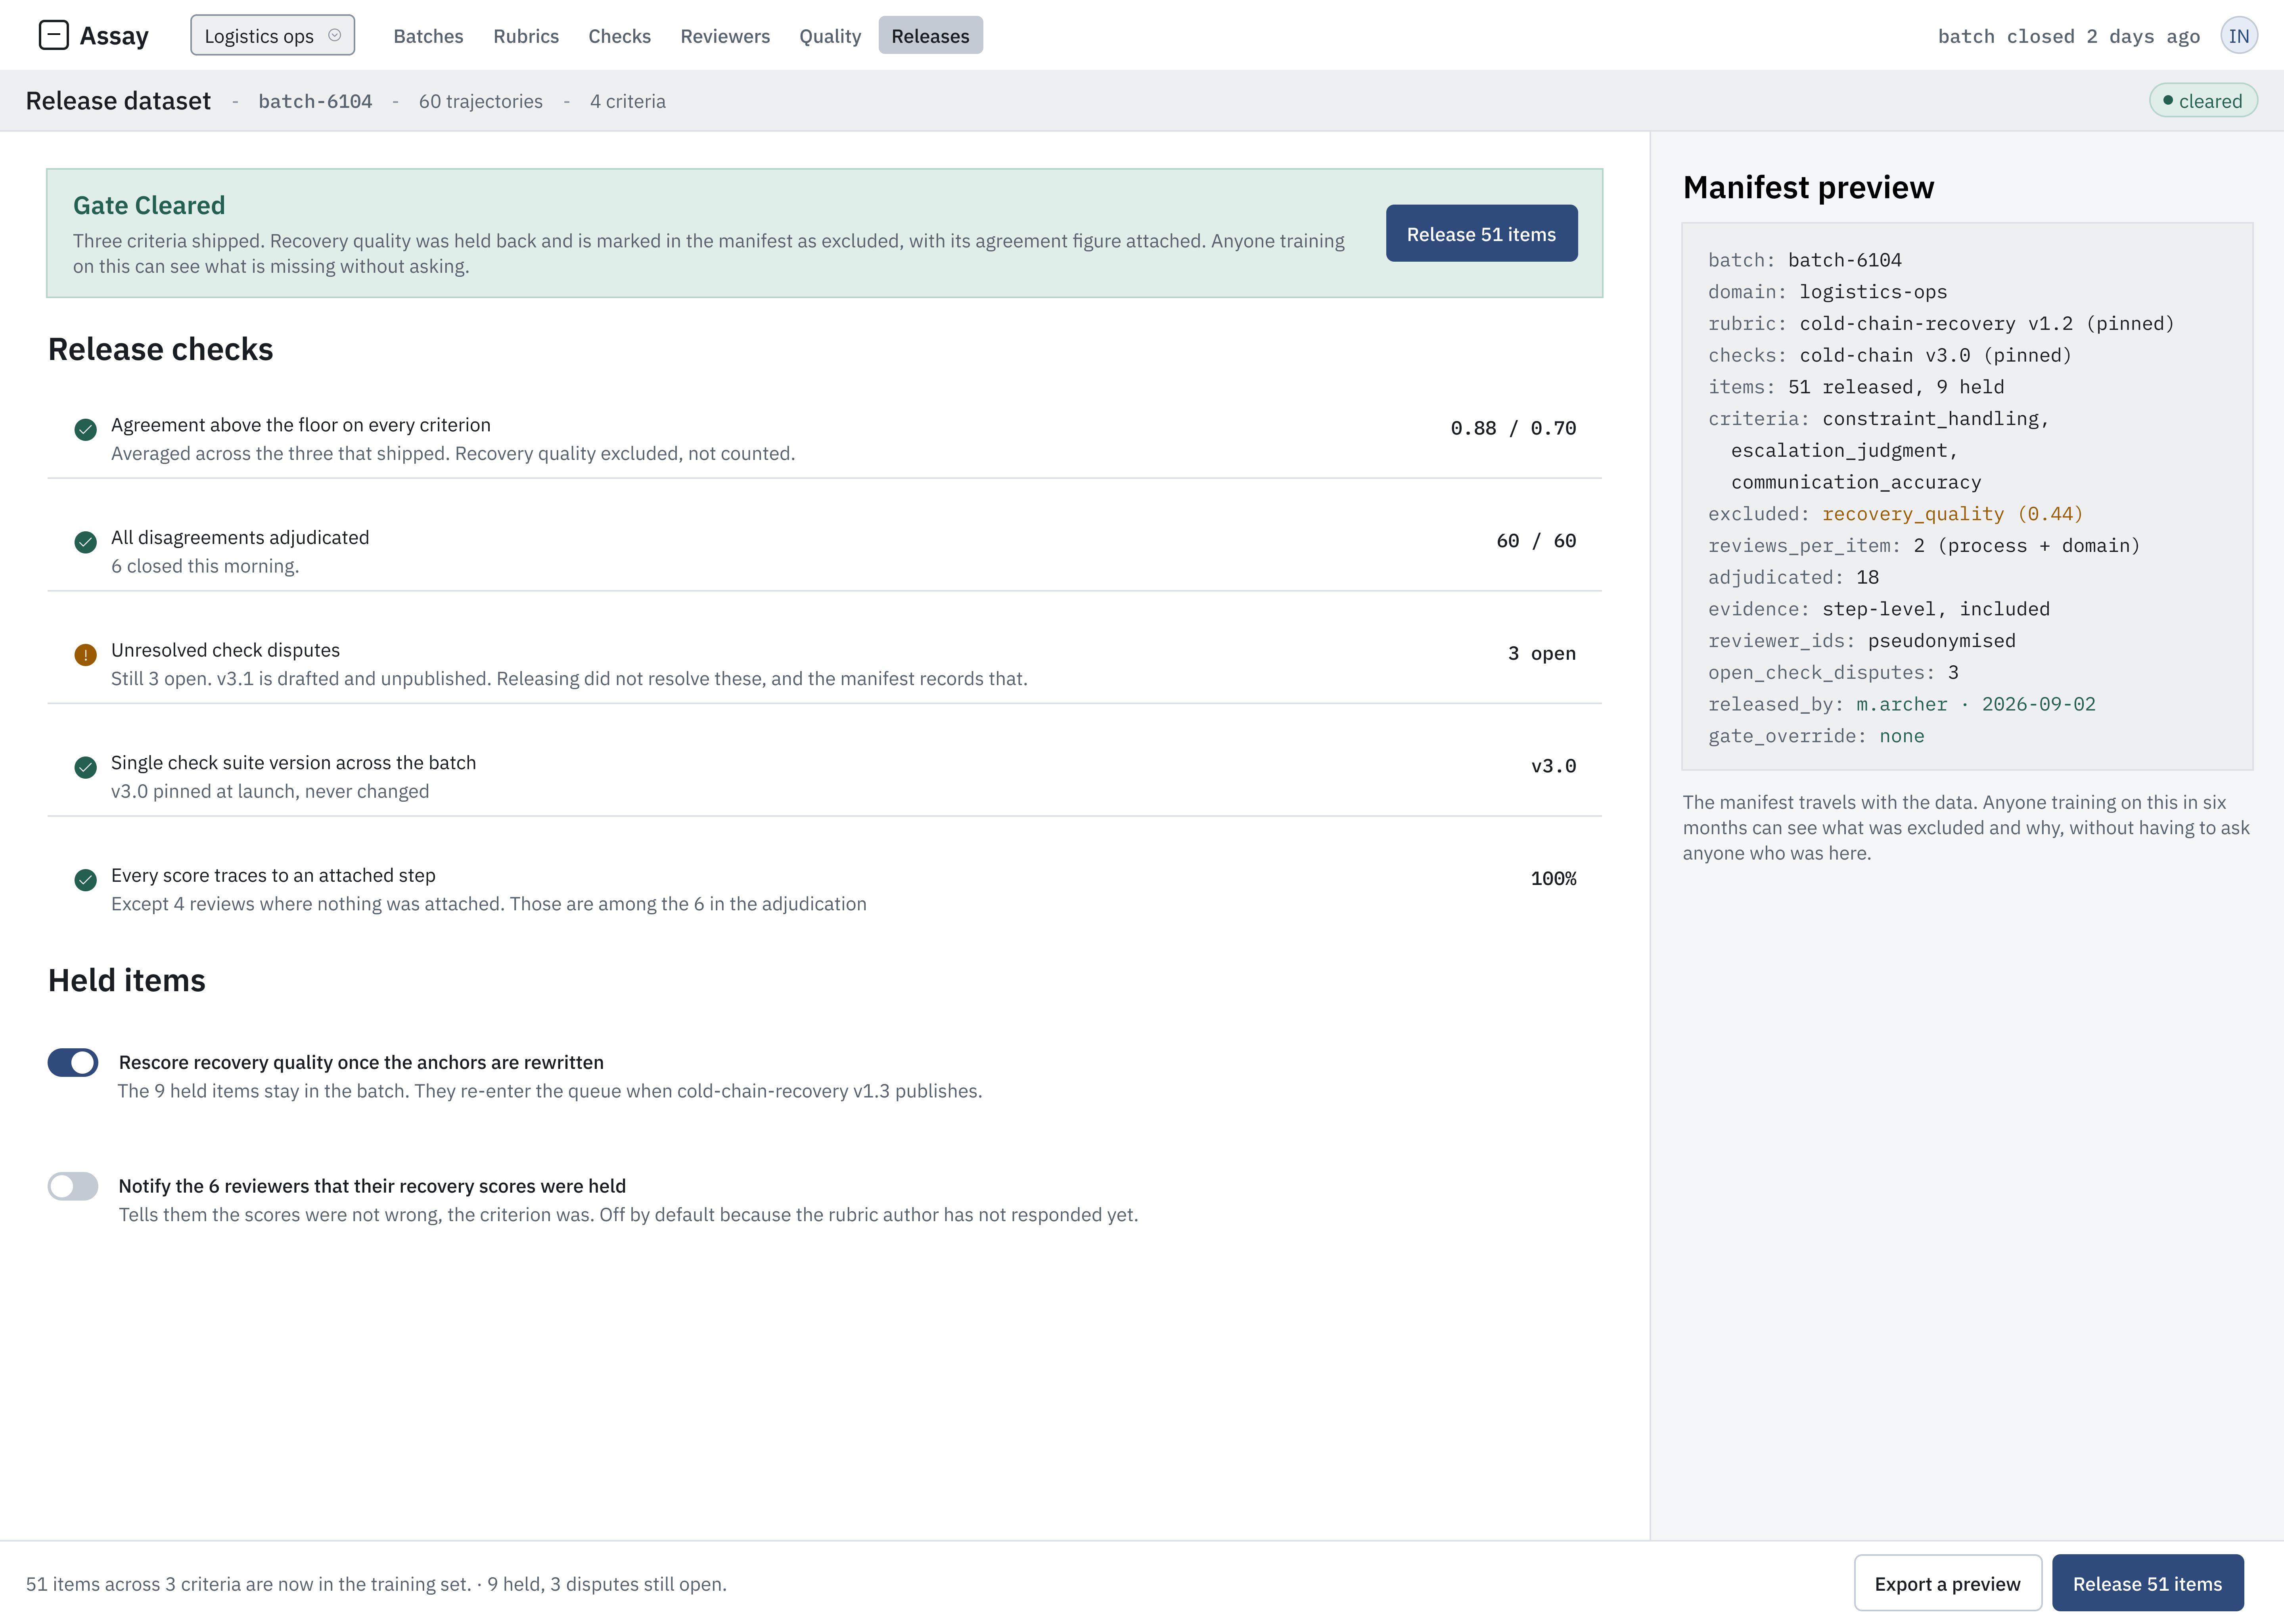
Task: Click the green check icon beside Single check suite version
Action: (x=86, y=767)
